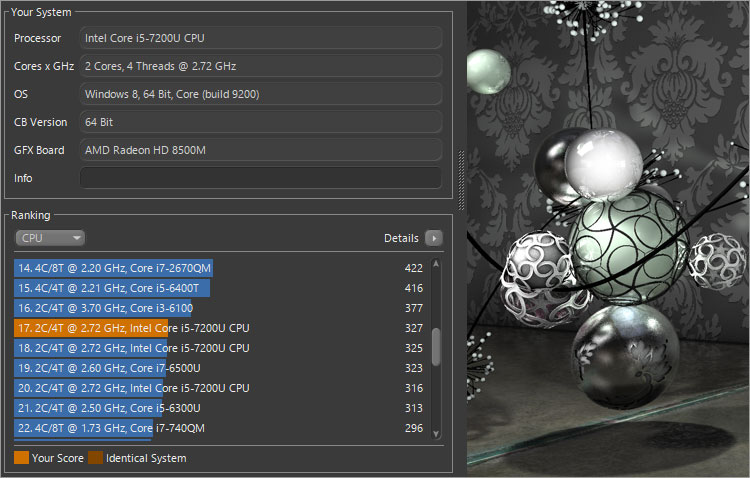Click the Your Score legend label
The image size is (750, 478).
point(58,458)
